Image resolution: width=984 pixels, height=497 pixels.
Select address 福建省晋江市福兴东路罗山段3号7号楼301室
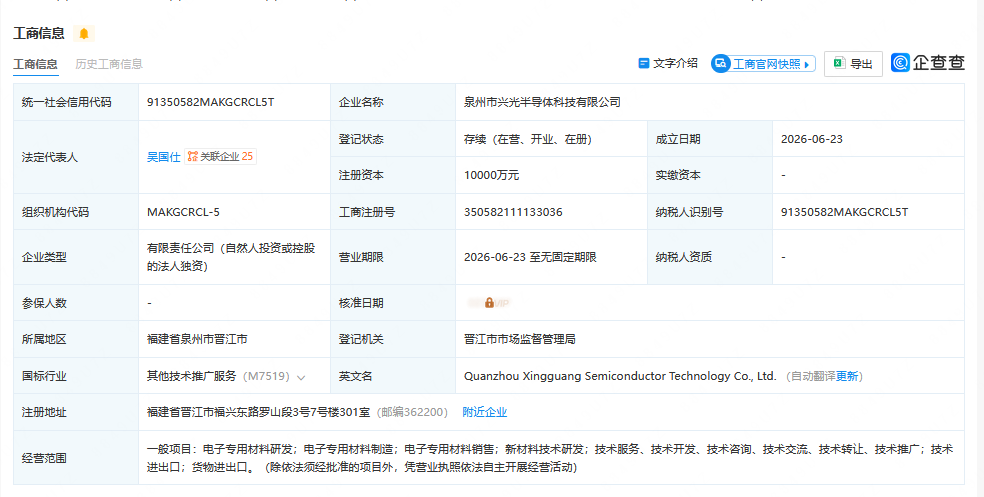pyautogui.click(x=259, y=412)
